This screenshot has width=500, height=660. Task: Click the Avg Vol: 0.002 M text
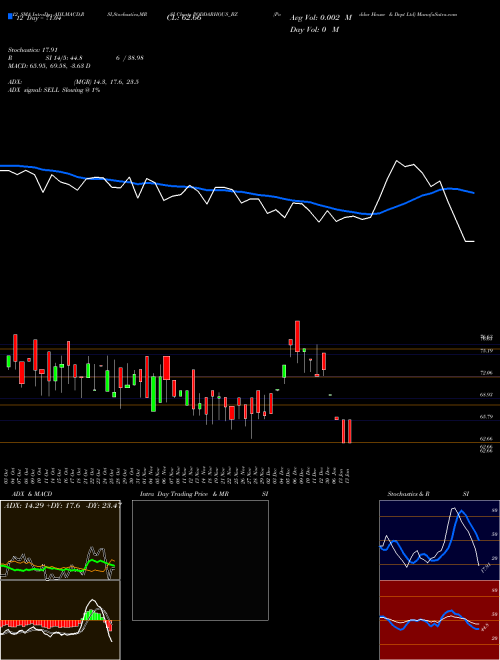click(321, 18)
